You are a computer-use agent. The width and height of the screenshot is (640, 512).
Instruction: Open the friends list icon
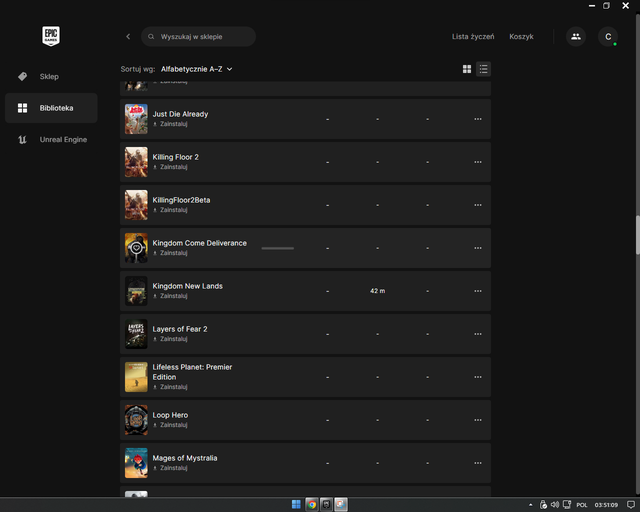coord(576,36)
